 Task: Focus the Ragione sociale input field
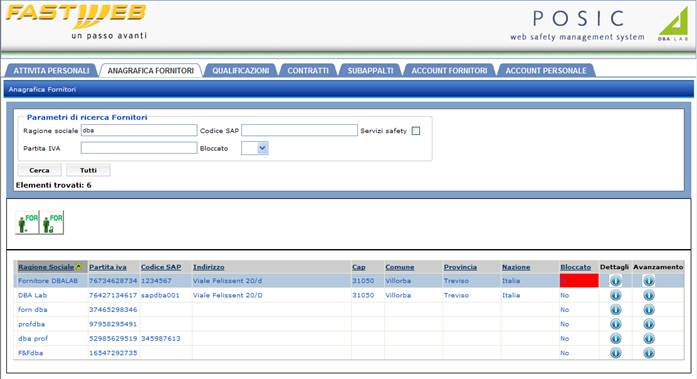pos(139,130)
